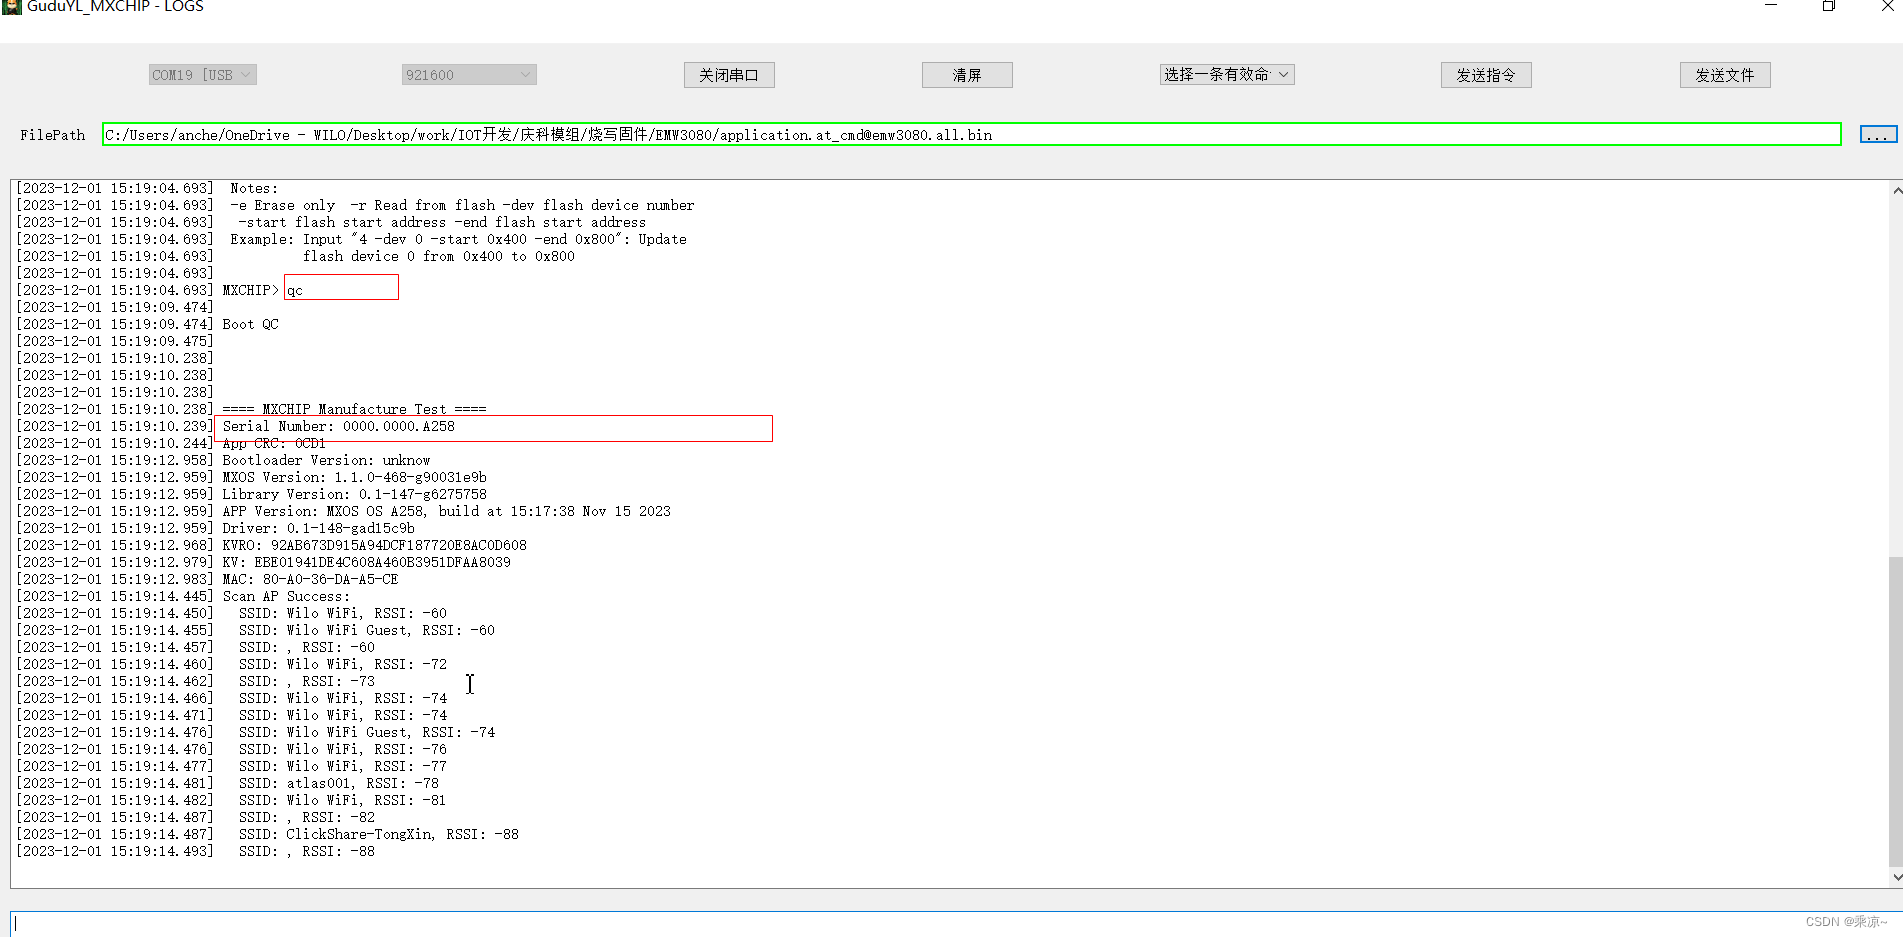Click the browse "..." file button
Screen dimensions: 1903x937
(x=1878, y=134)
